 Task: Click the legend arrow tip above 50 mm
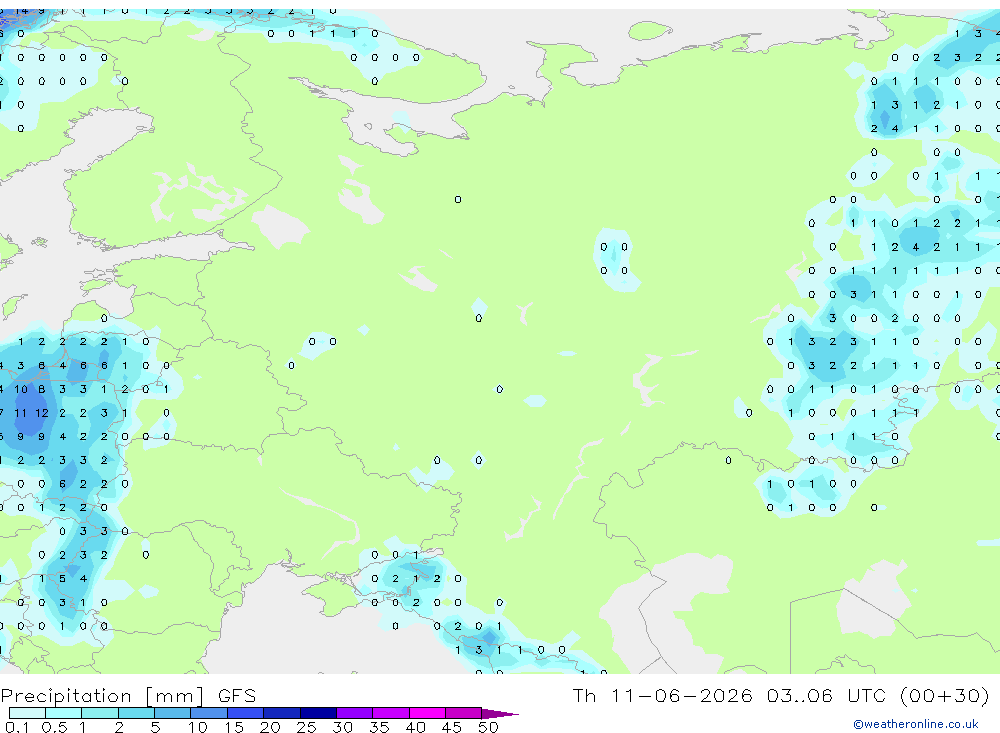coord(500,714)
